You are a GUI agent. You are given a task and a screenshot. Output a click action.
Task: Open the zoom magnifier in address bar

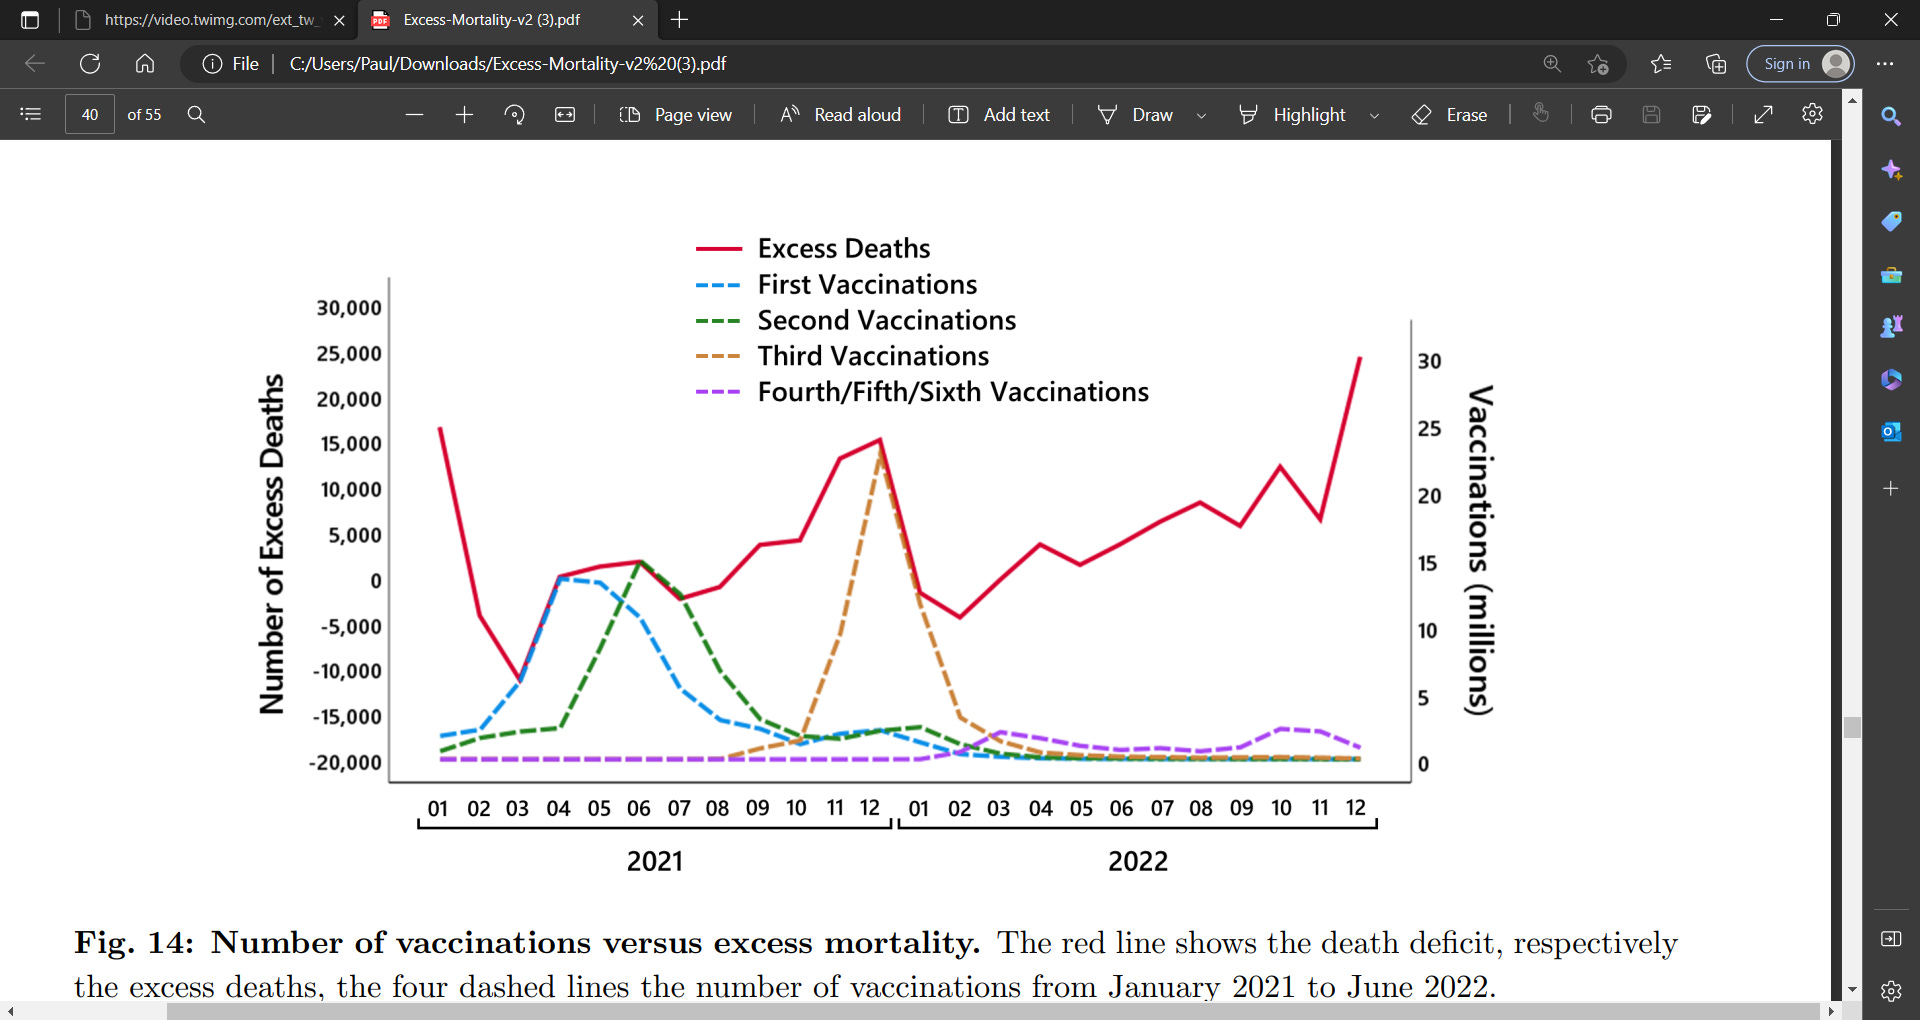(1552, 64)
